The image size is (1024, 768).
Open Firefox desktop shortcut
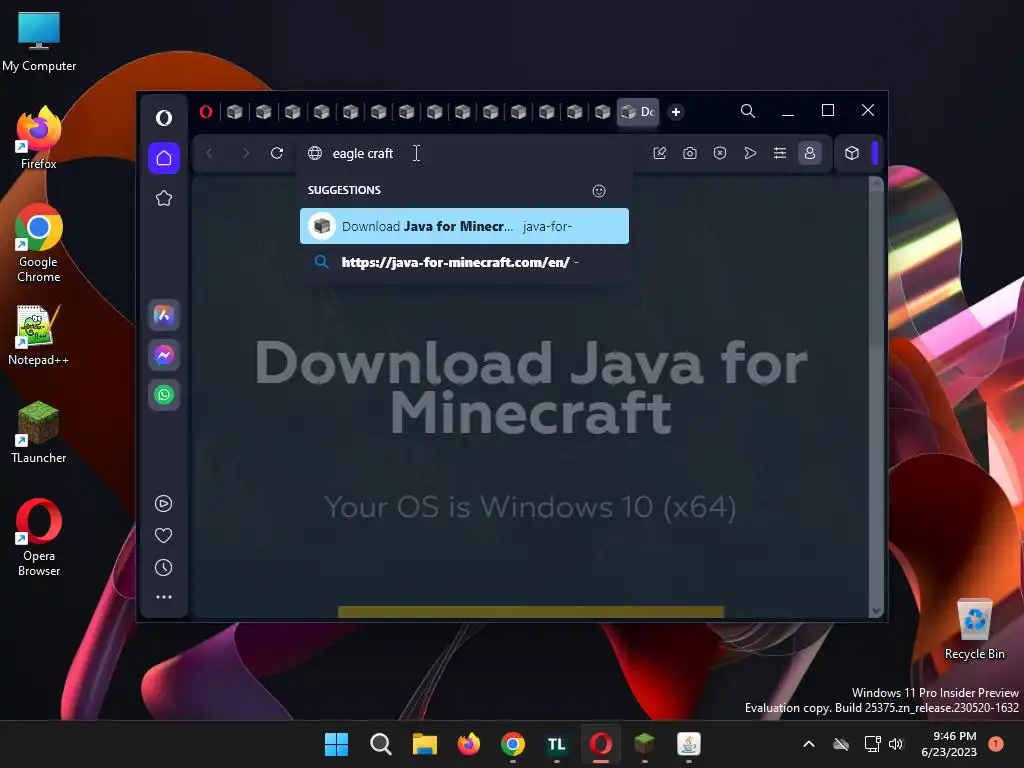pyautogui.click(x=39, y=138)
